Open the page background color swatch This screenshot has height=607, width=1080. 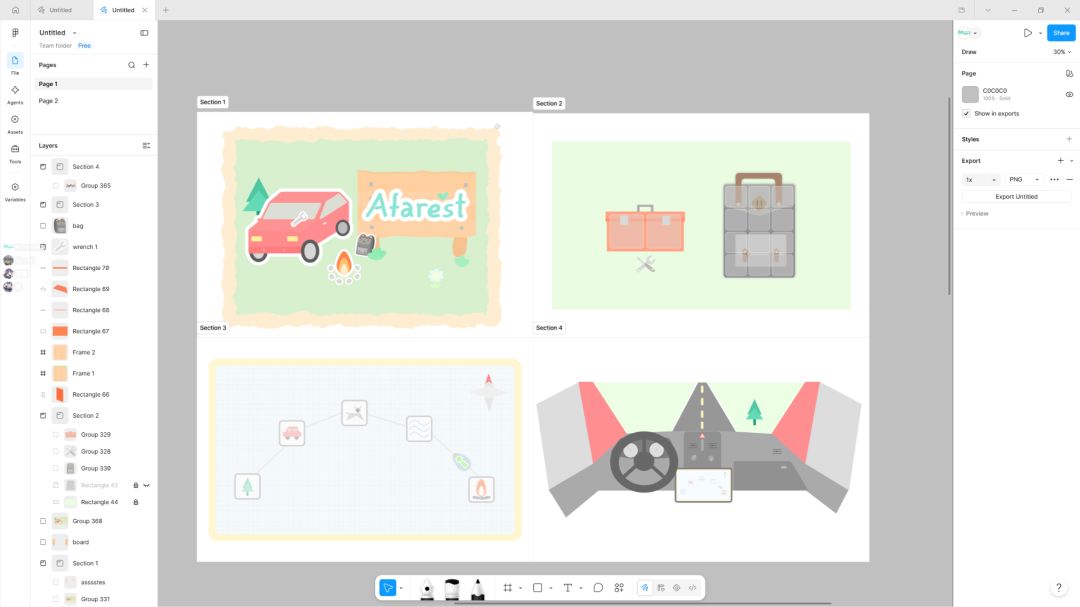pyautogui.click(x=970, y=94)
